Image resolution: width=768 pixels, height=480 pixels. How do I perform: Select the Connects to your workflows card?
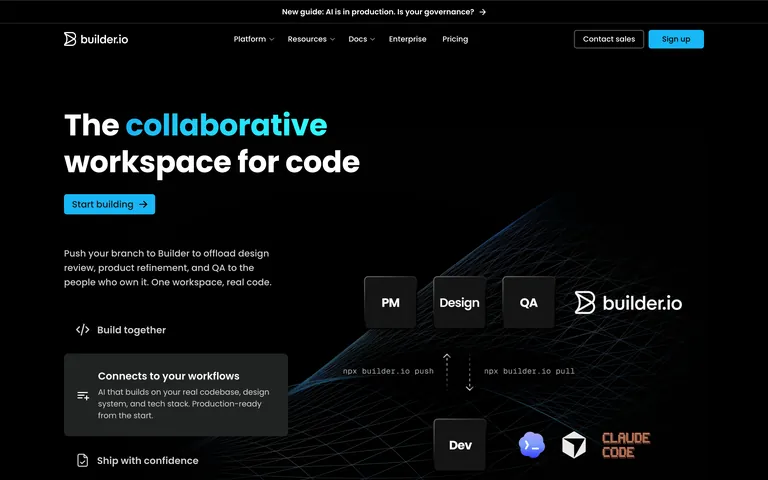(176, 395)
